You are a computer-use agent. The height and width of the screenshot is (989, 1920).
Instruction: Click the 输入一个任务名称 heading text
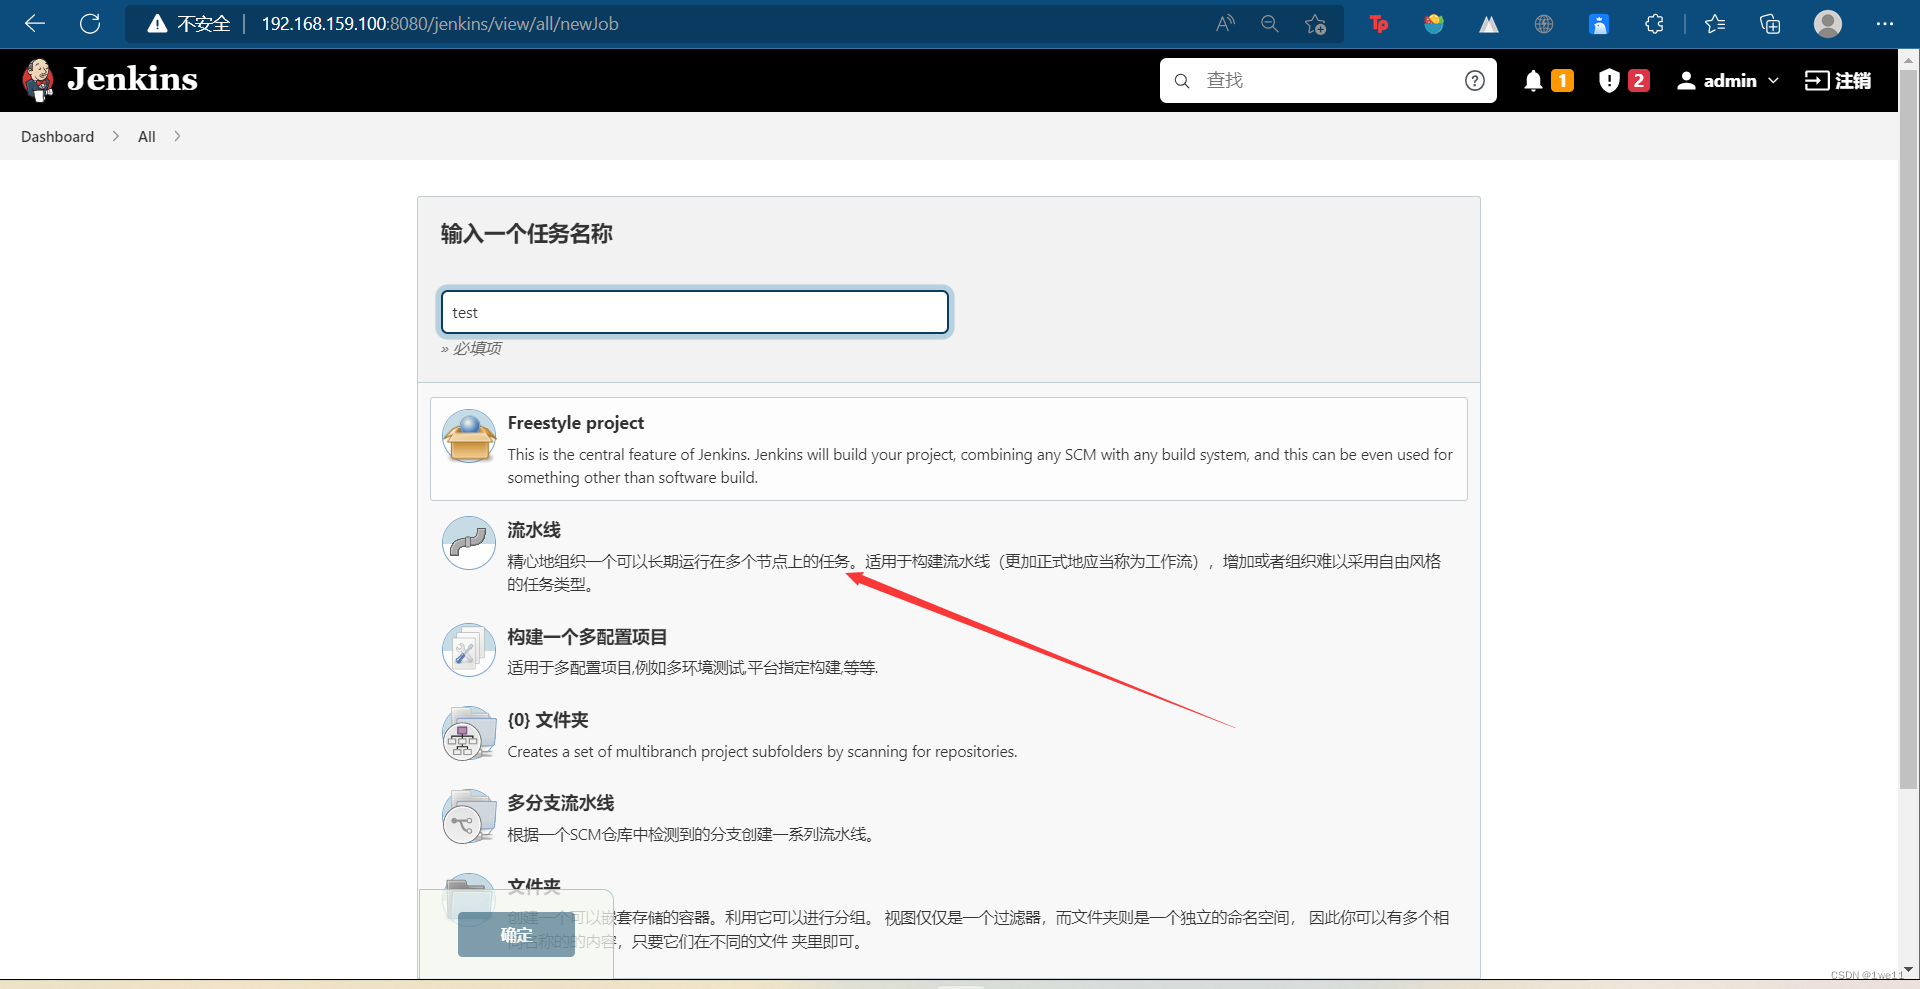(x=526, y=234)
